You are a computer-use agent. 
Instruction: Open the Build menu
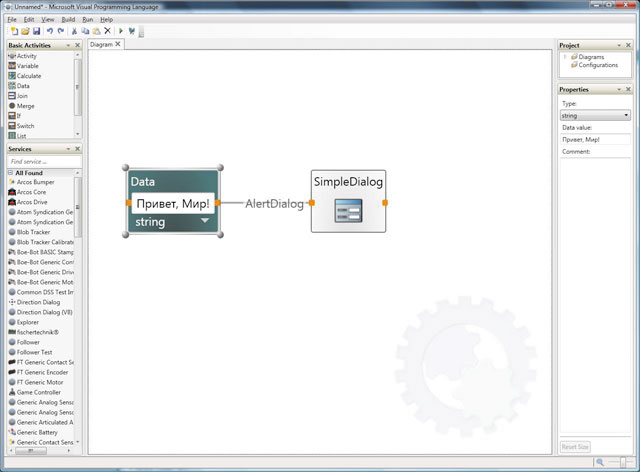pos(68,19)
